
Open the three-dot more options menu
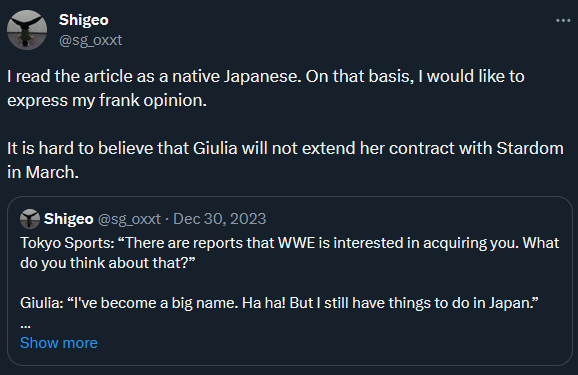coord(563,21)
